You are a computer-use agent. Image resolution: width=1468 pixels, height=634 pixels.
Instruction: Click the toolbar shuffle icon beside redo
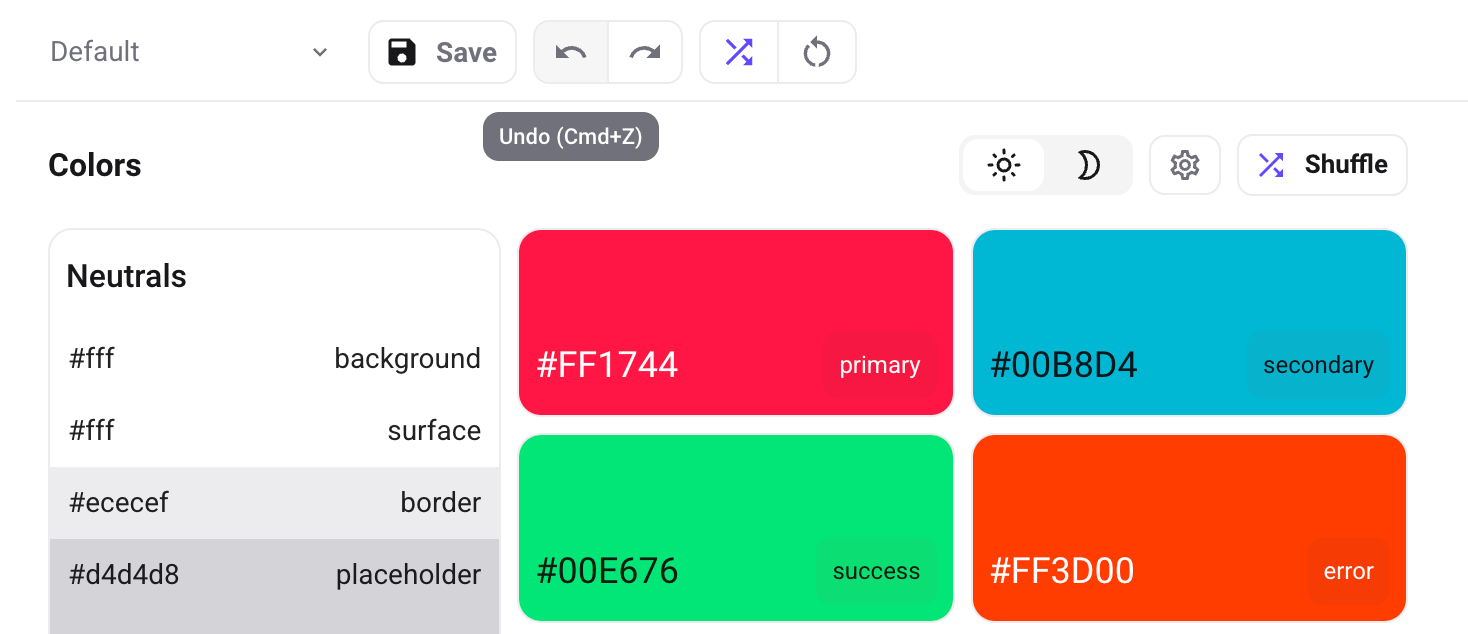[x=739, y=52]
